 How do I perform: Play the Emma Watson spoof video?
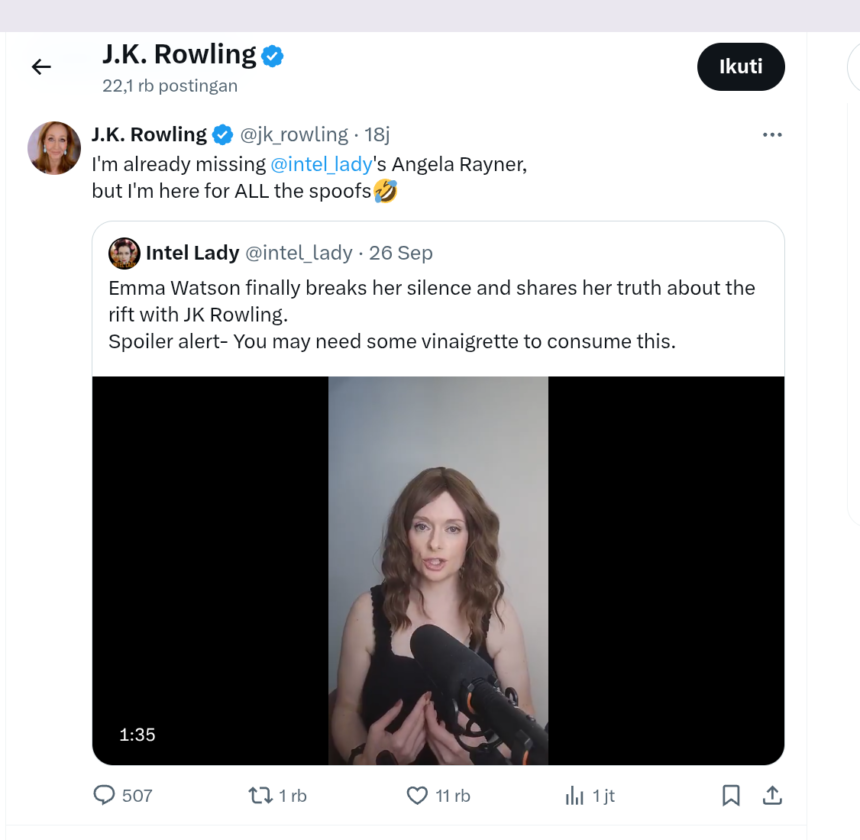pyautogui.click(x=437, y=565)
